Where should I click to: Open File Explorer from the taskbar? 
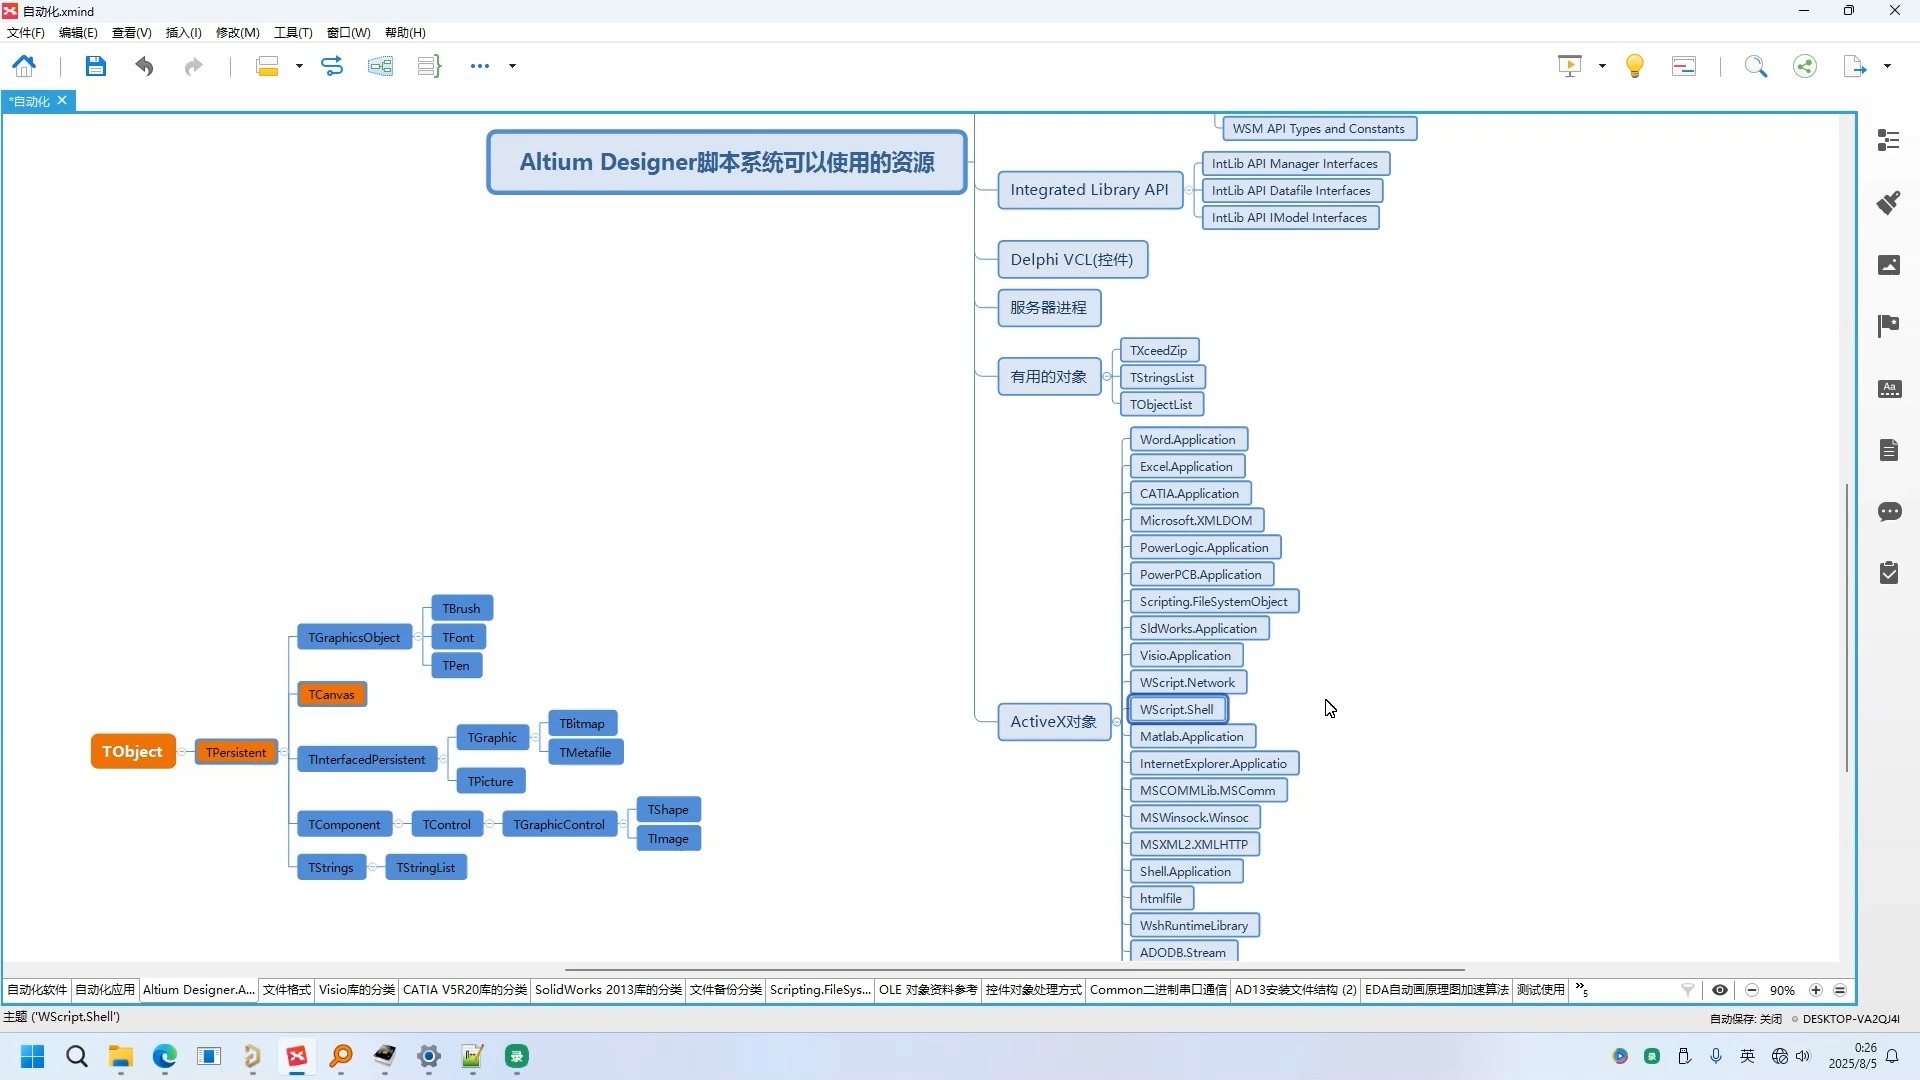[121, 1057]
